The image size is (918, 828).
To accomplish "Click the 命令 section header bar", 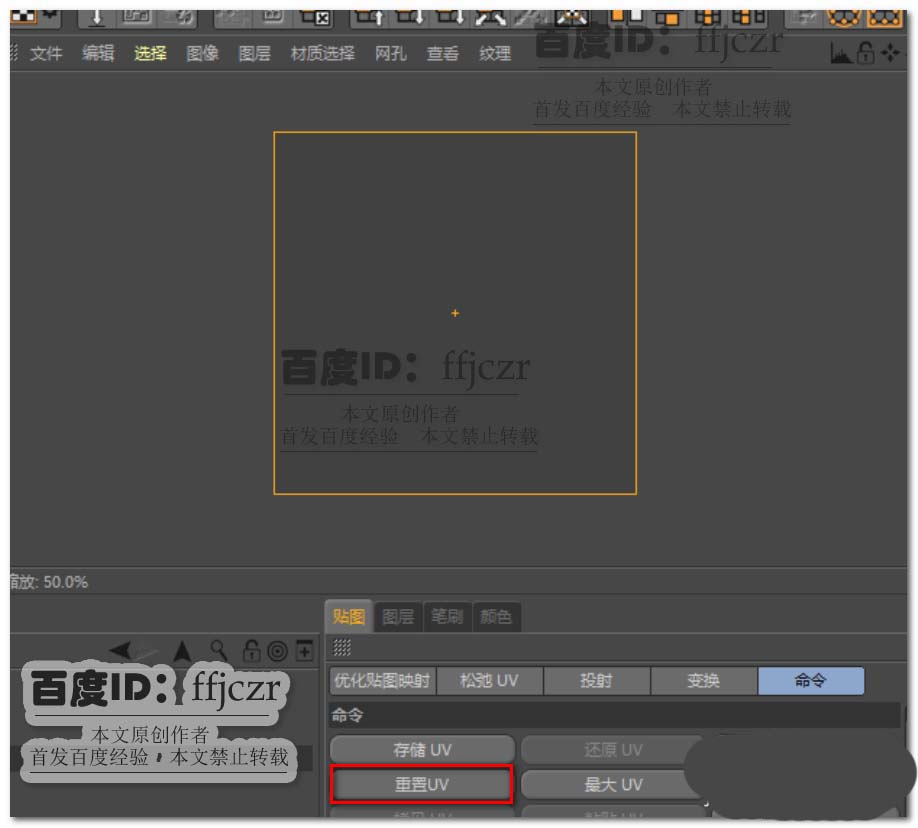I will tap(614, 715).
